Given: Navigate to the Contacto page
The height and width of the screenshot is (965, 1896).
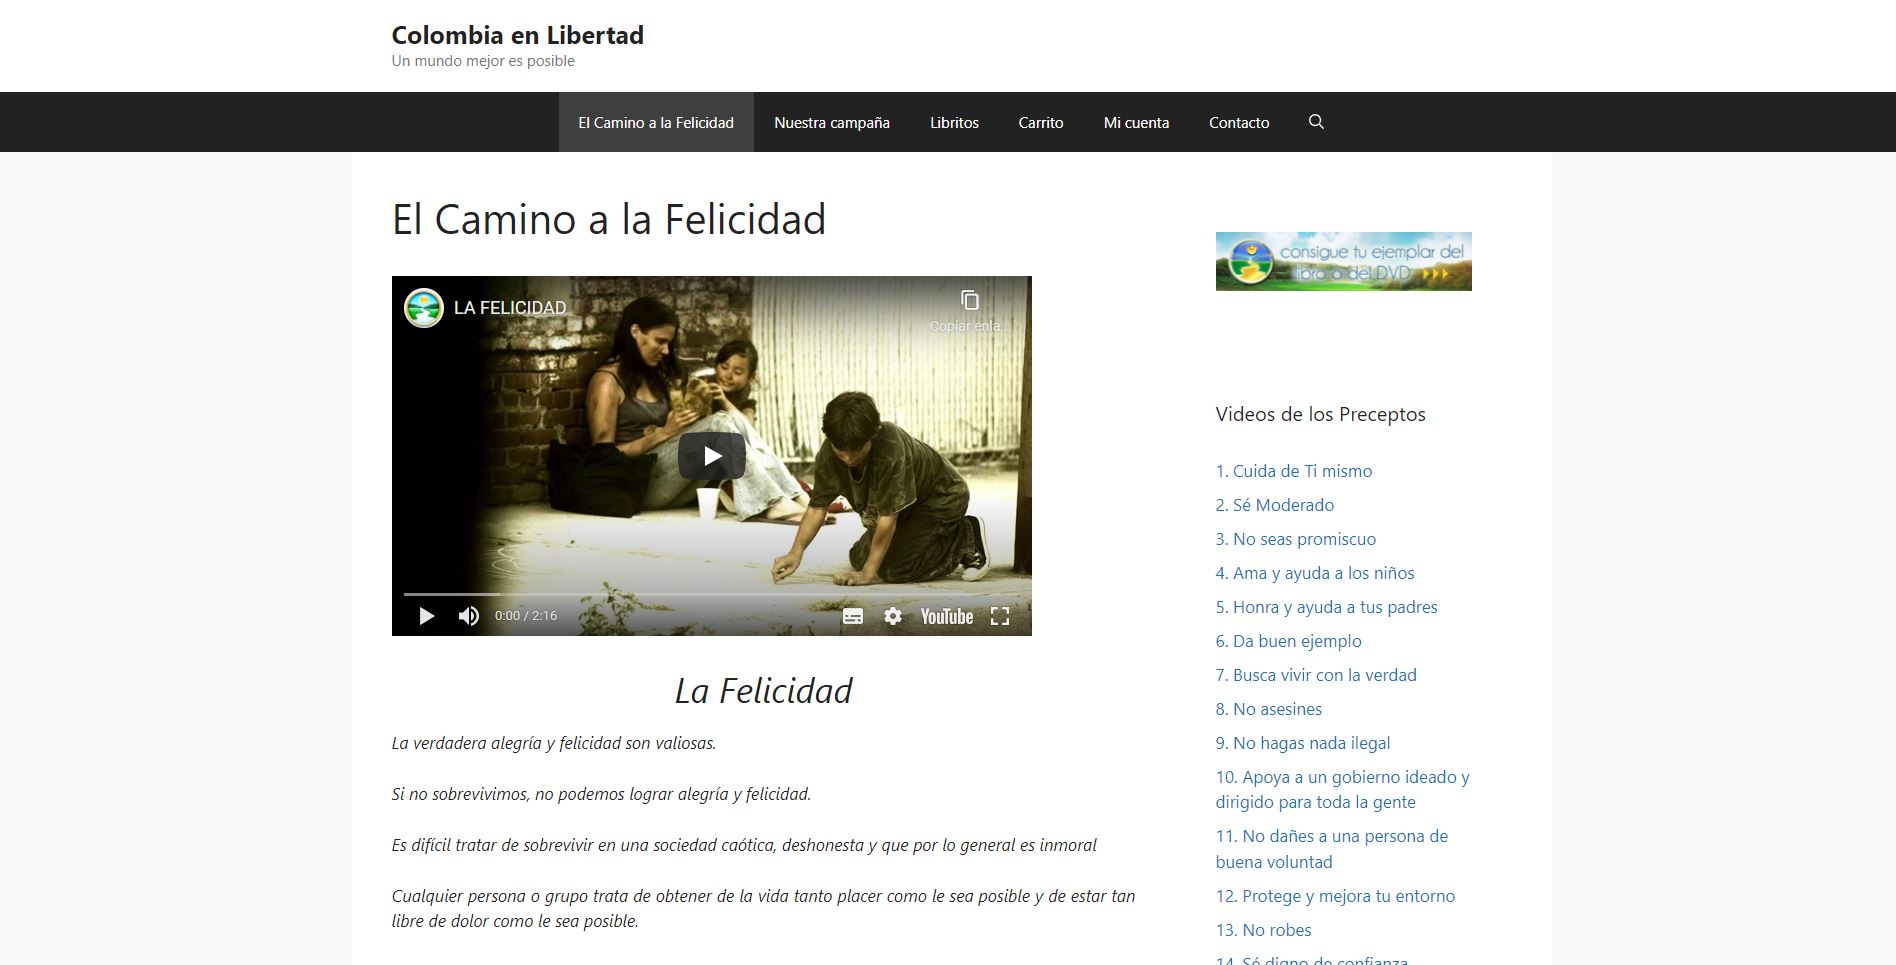Looking at the screenshot, I should coord(1239,122).
